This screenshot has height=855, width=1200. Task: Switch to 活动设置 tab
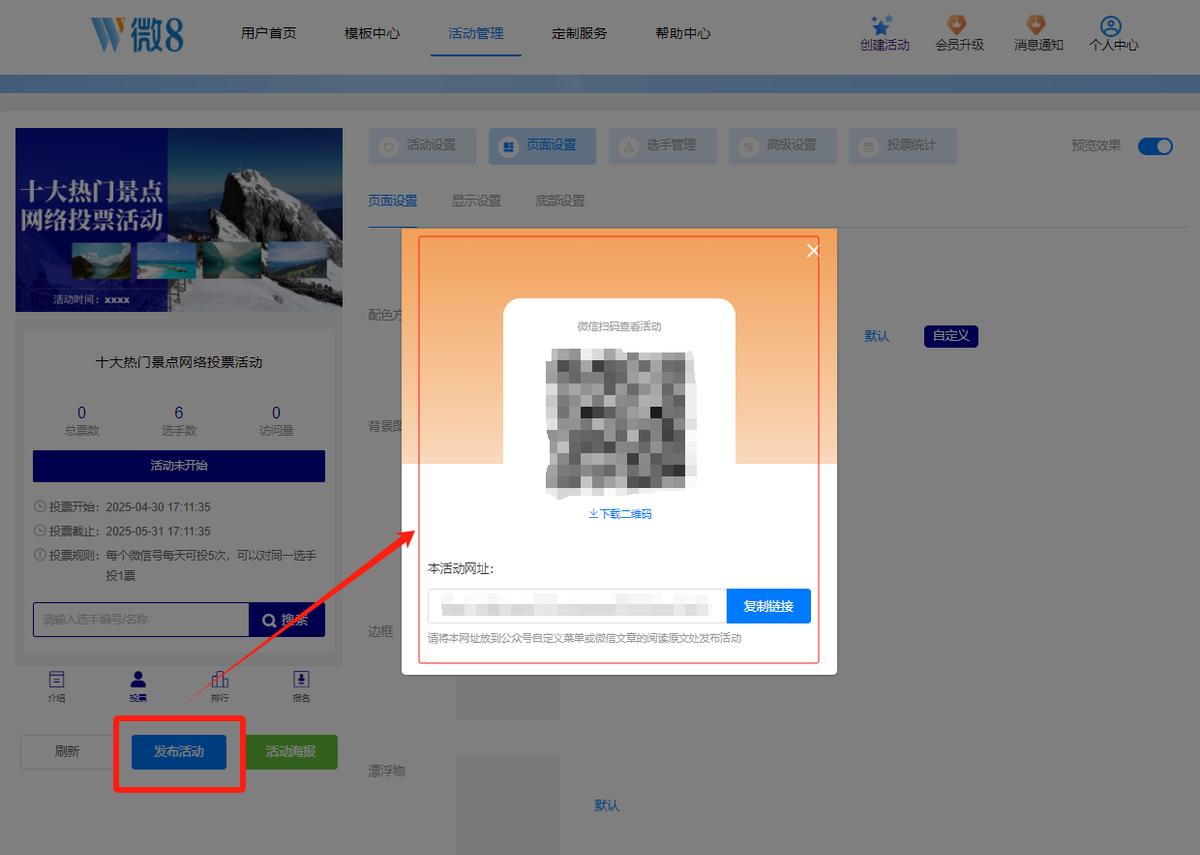click(x=422, y=146)
